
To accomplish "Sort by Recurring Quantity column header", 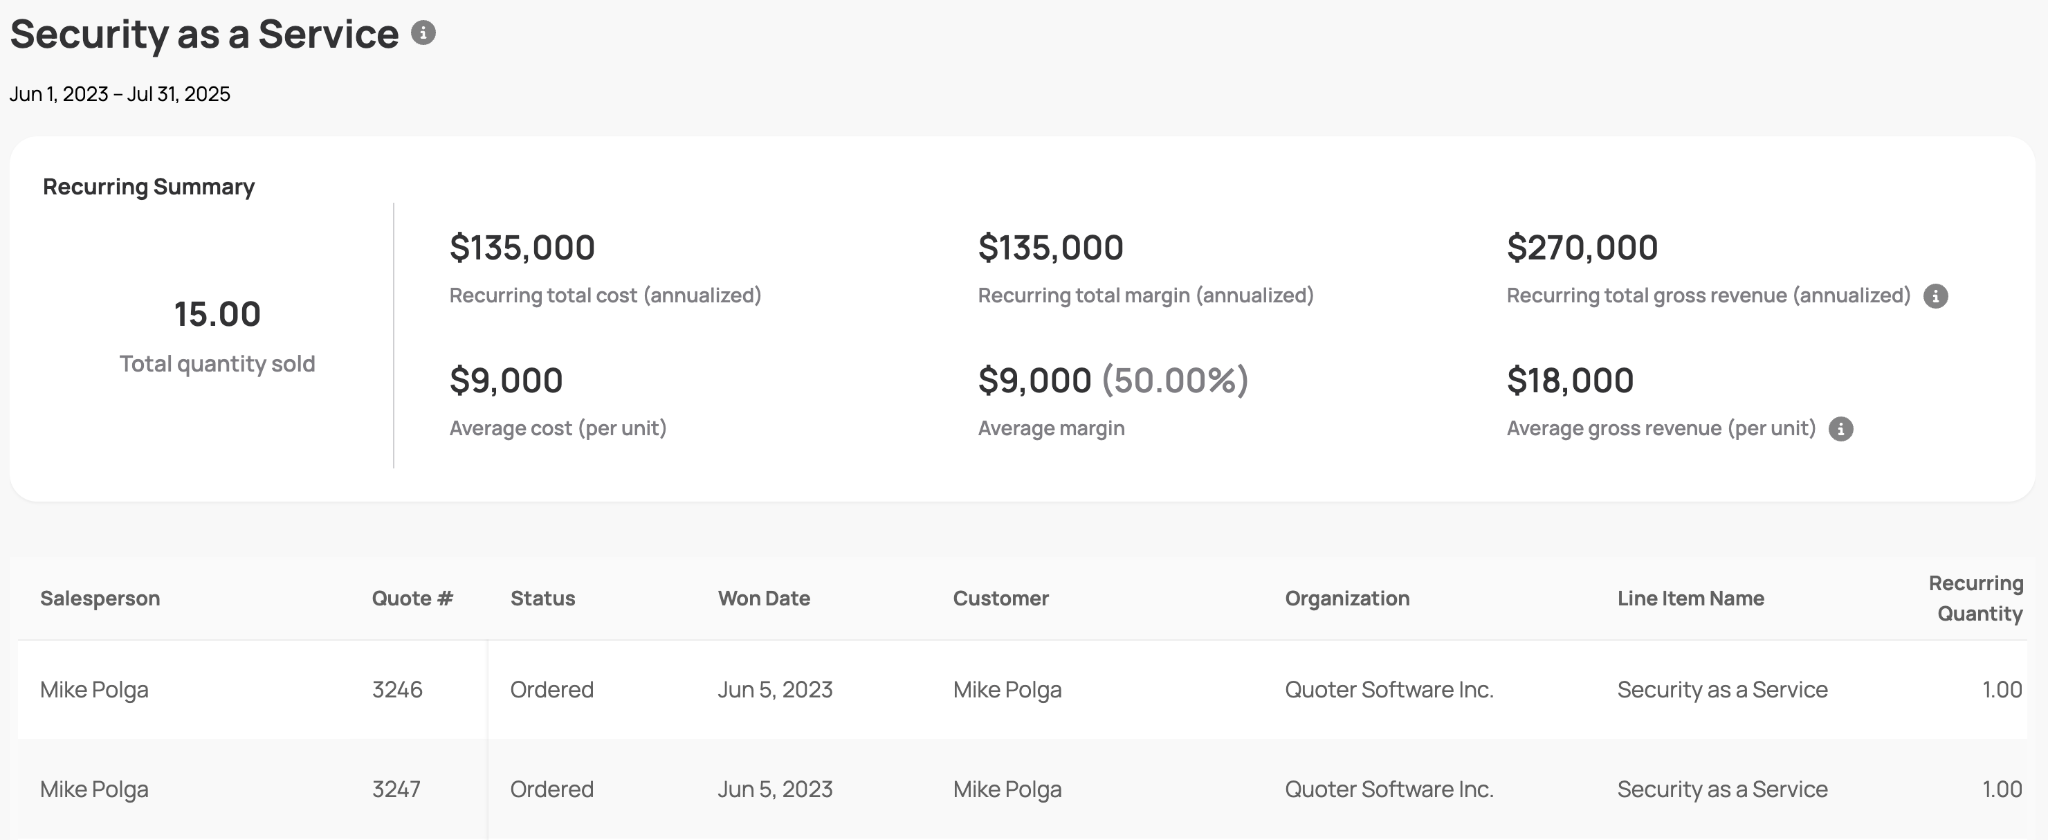I will [1975, 598].
